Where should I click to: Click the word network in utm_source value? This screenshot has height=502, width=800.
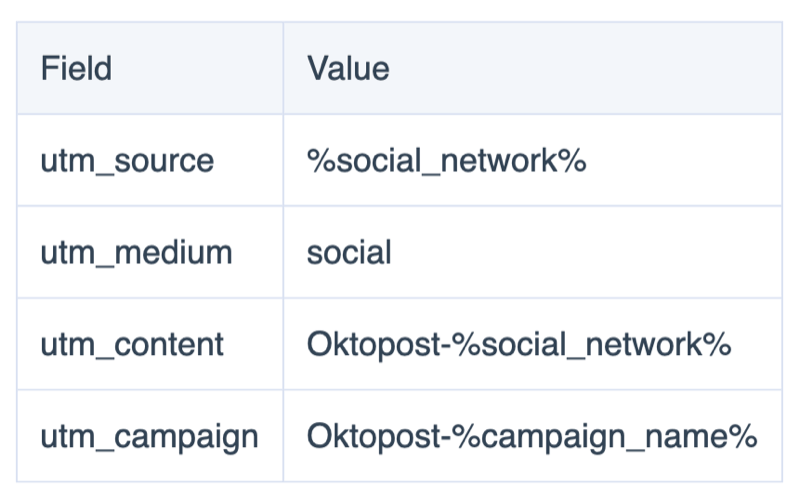498,161
